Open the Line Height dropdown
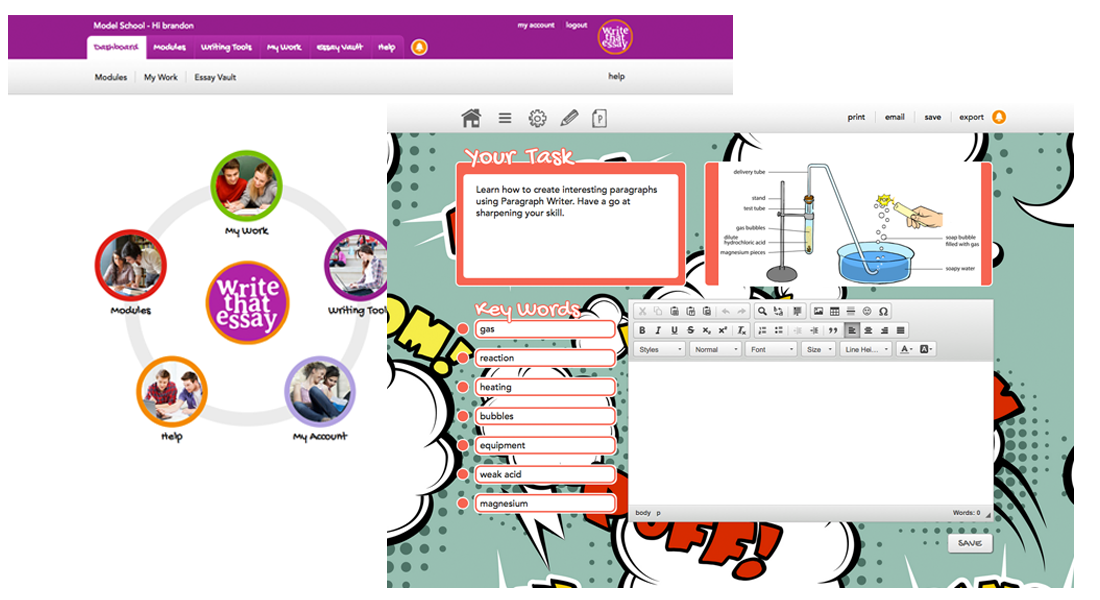The height and width of the screenshot is (600, 1100). [866, 349]
